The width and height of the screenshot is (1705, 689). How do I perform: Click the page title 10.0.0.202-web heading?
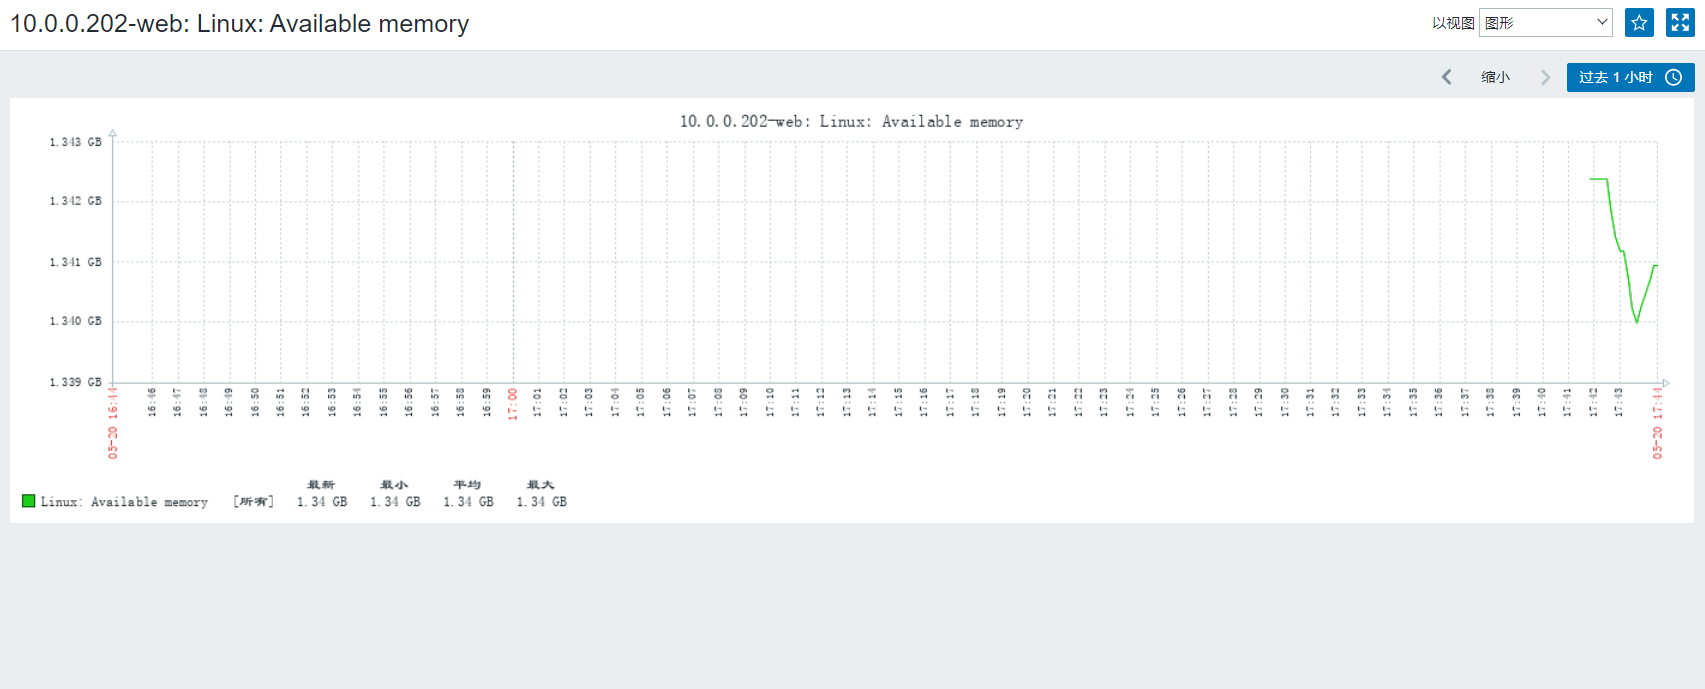(x=239, y=23)
